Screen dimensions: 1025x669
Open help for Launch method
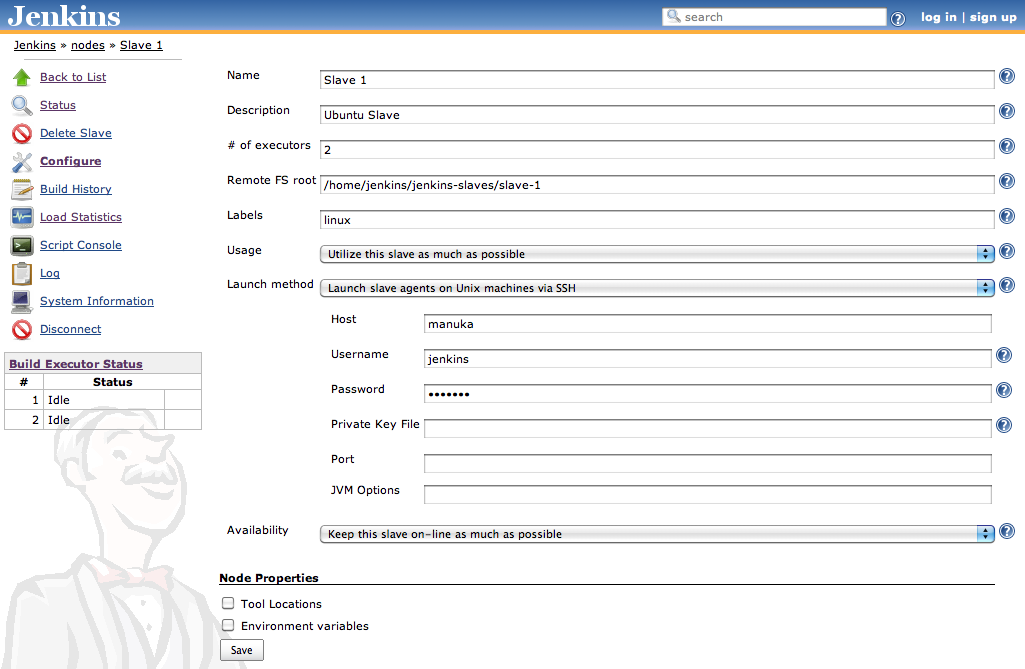(1007, 285)
